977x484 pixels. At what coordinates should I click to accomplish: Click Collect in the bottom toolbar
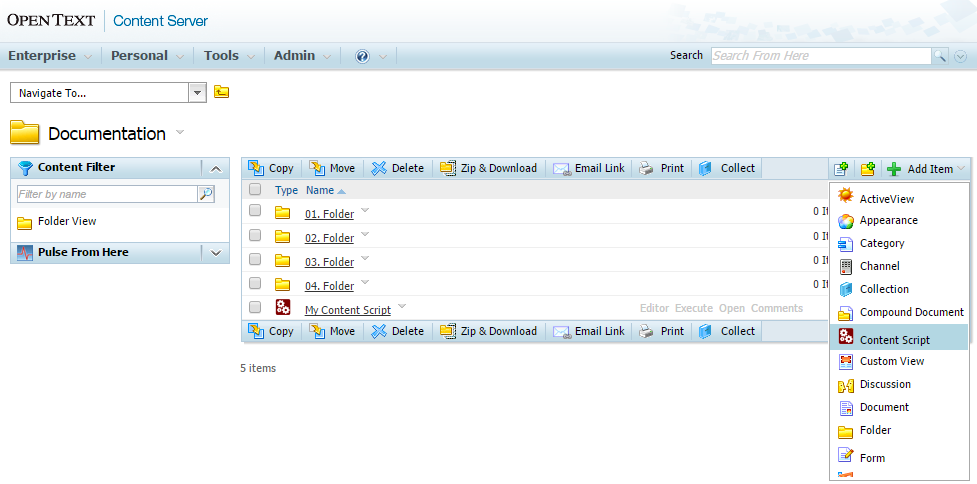tap(727, 331)
